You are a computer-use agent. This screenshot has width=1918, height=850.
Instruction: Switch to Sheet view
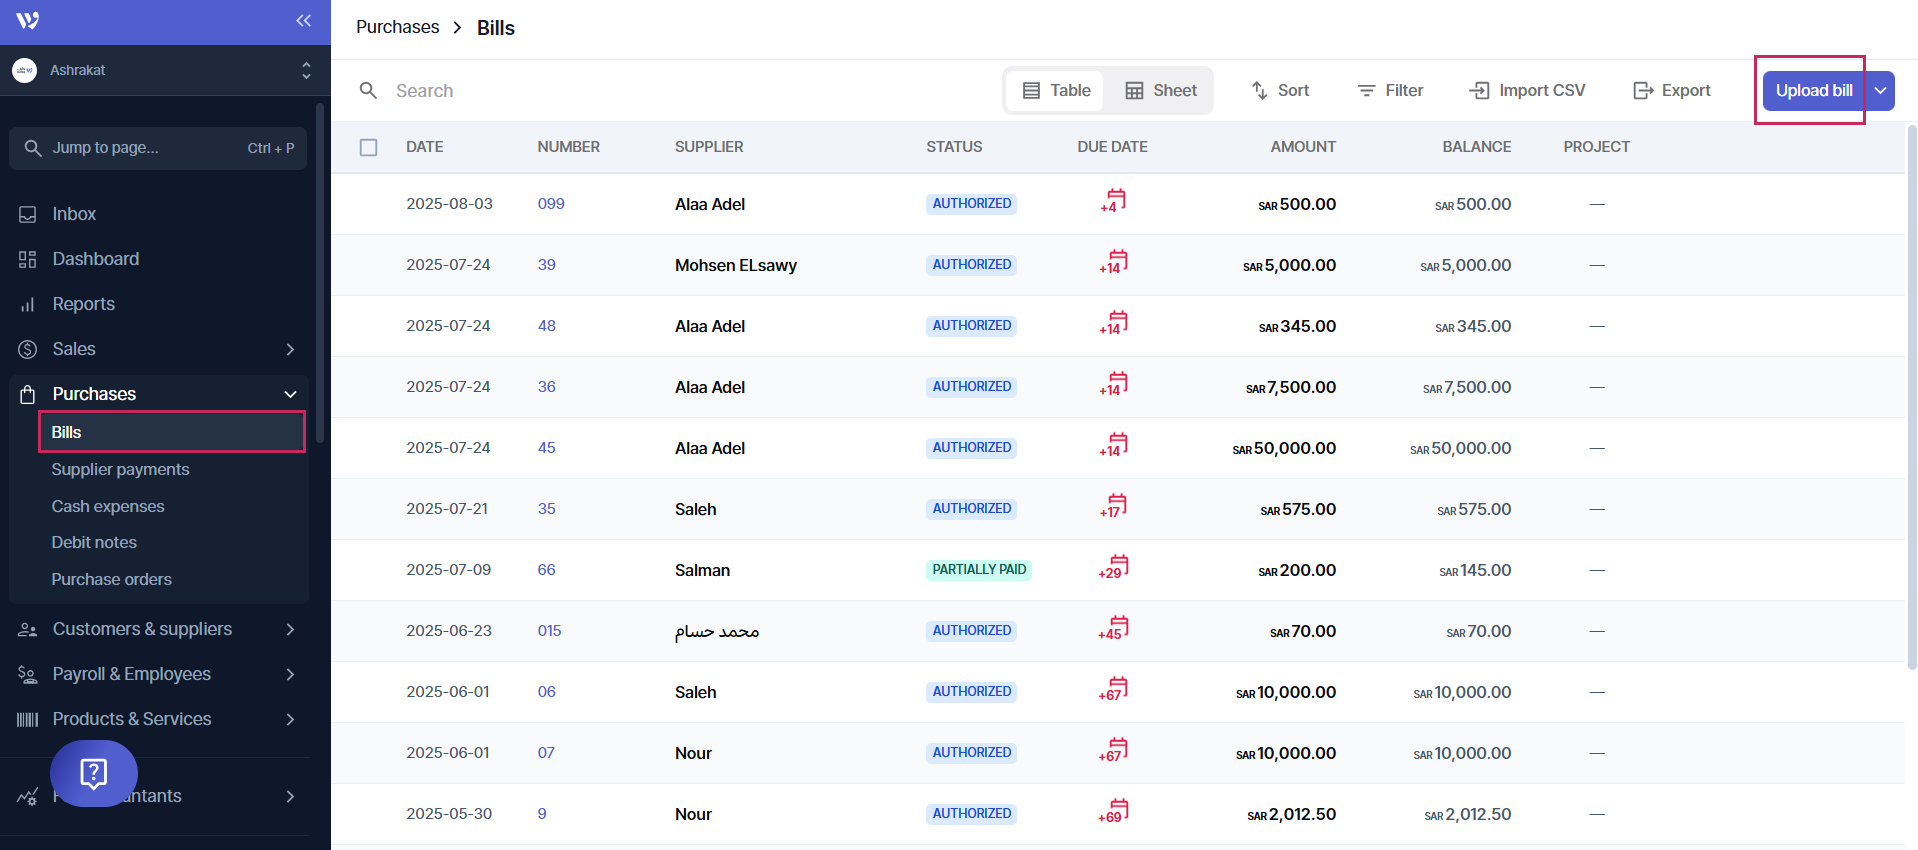pos(1160,91)
